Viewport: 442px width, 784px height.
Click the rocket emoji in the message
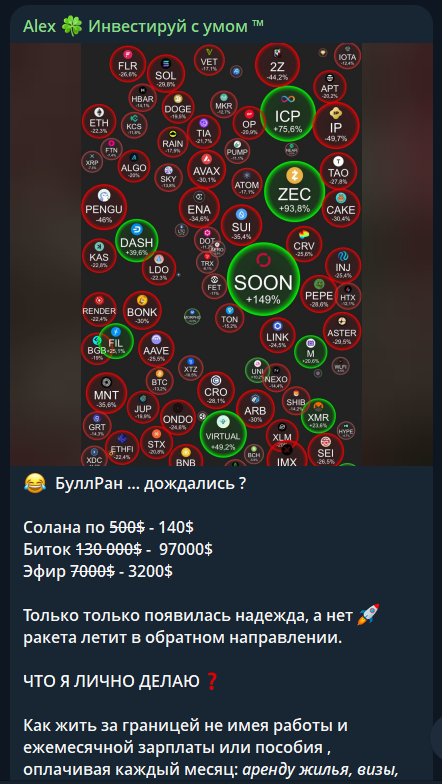(369, 614)
